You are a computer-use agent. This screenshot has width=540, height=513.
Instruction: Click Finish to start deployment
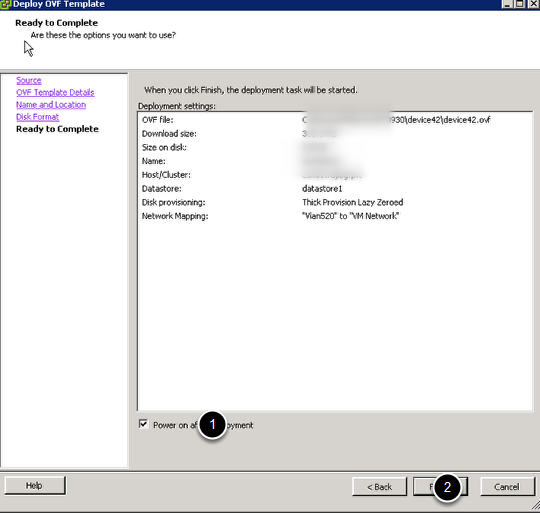pos(440,487)
